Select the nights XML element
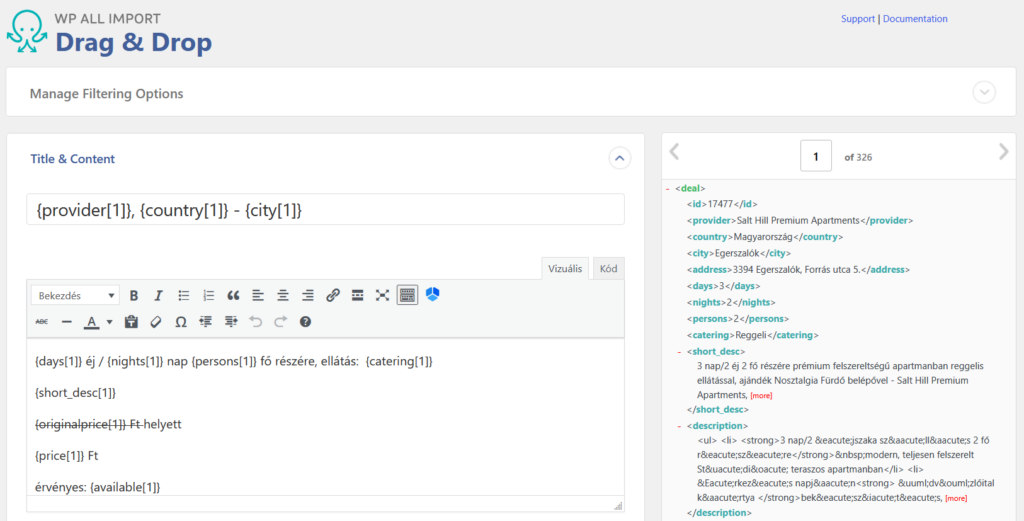Image resolution: width=1024 pixels, height=521 pixels. point(731,302)
